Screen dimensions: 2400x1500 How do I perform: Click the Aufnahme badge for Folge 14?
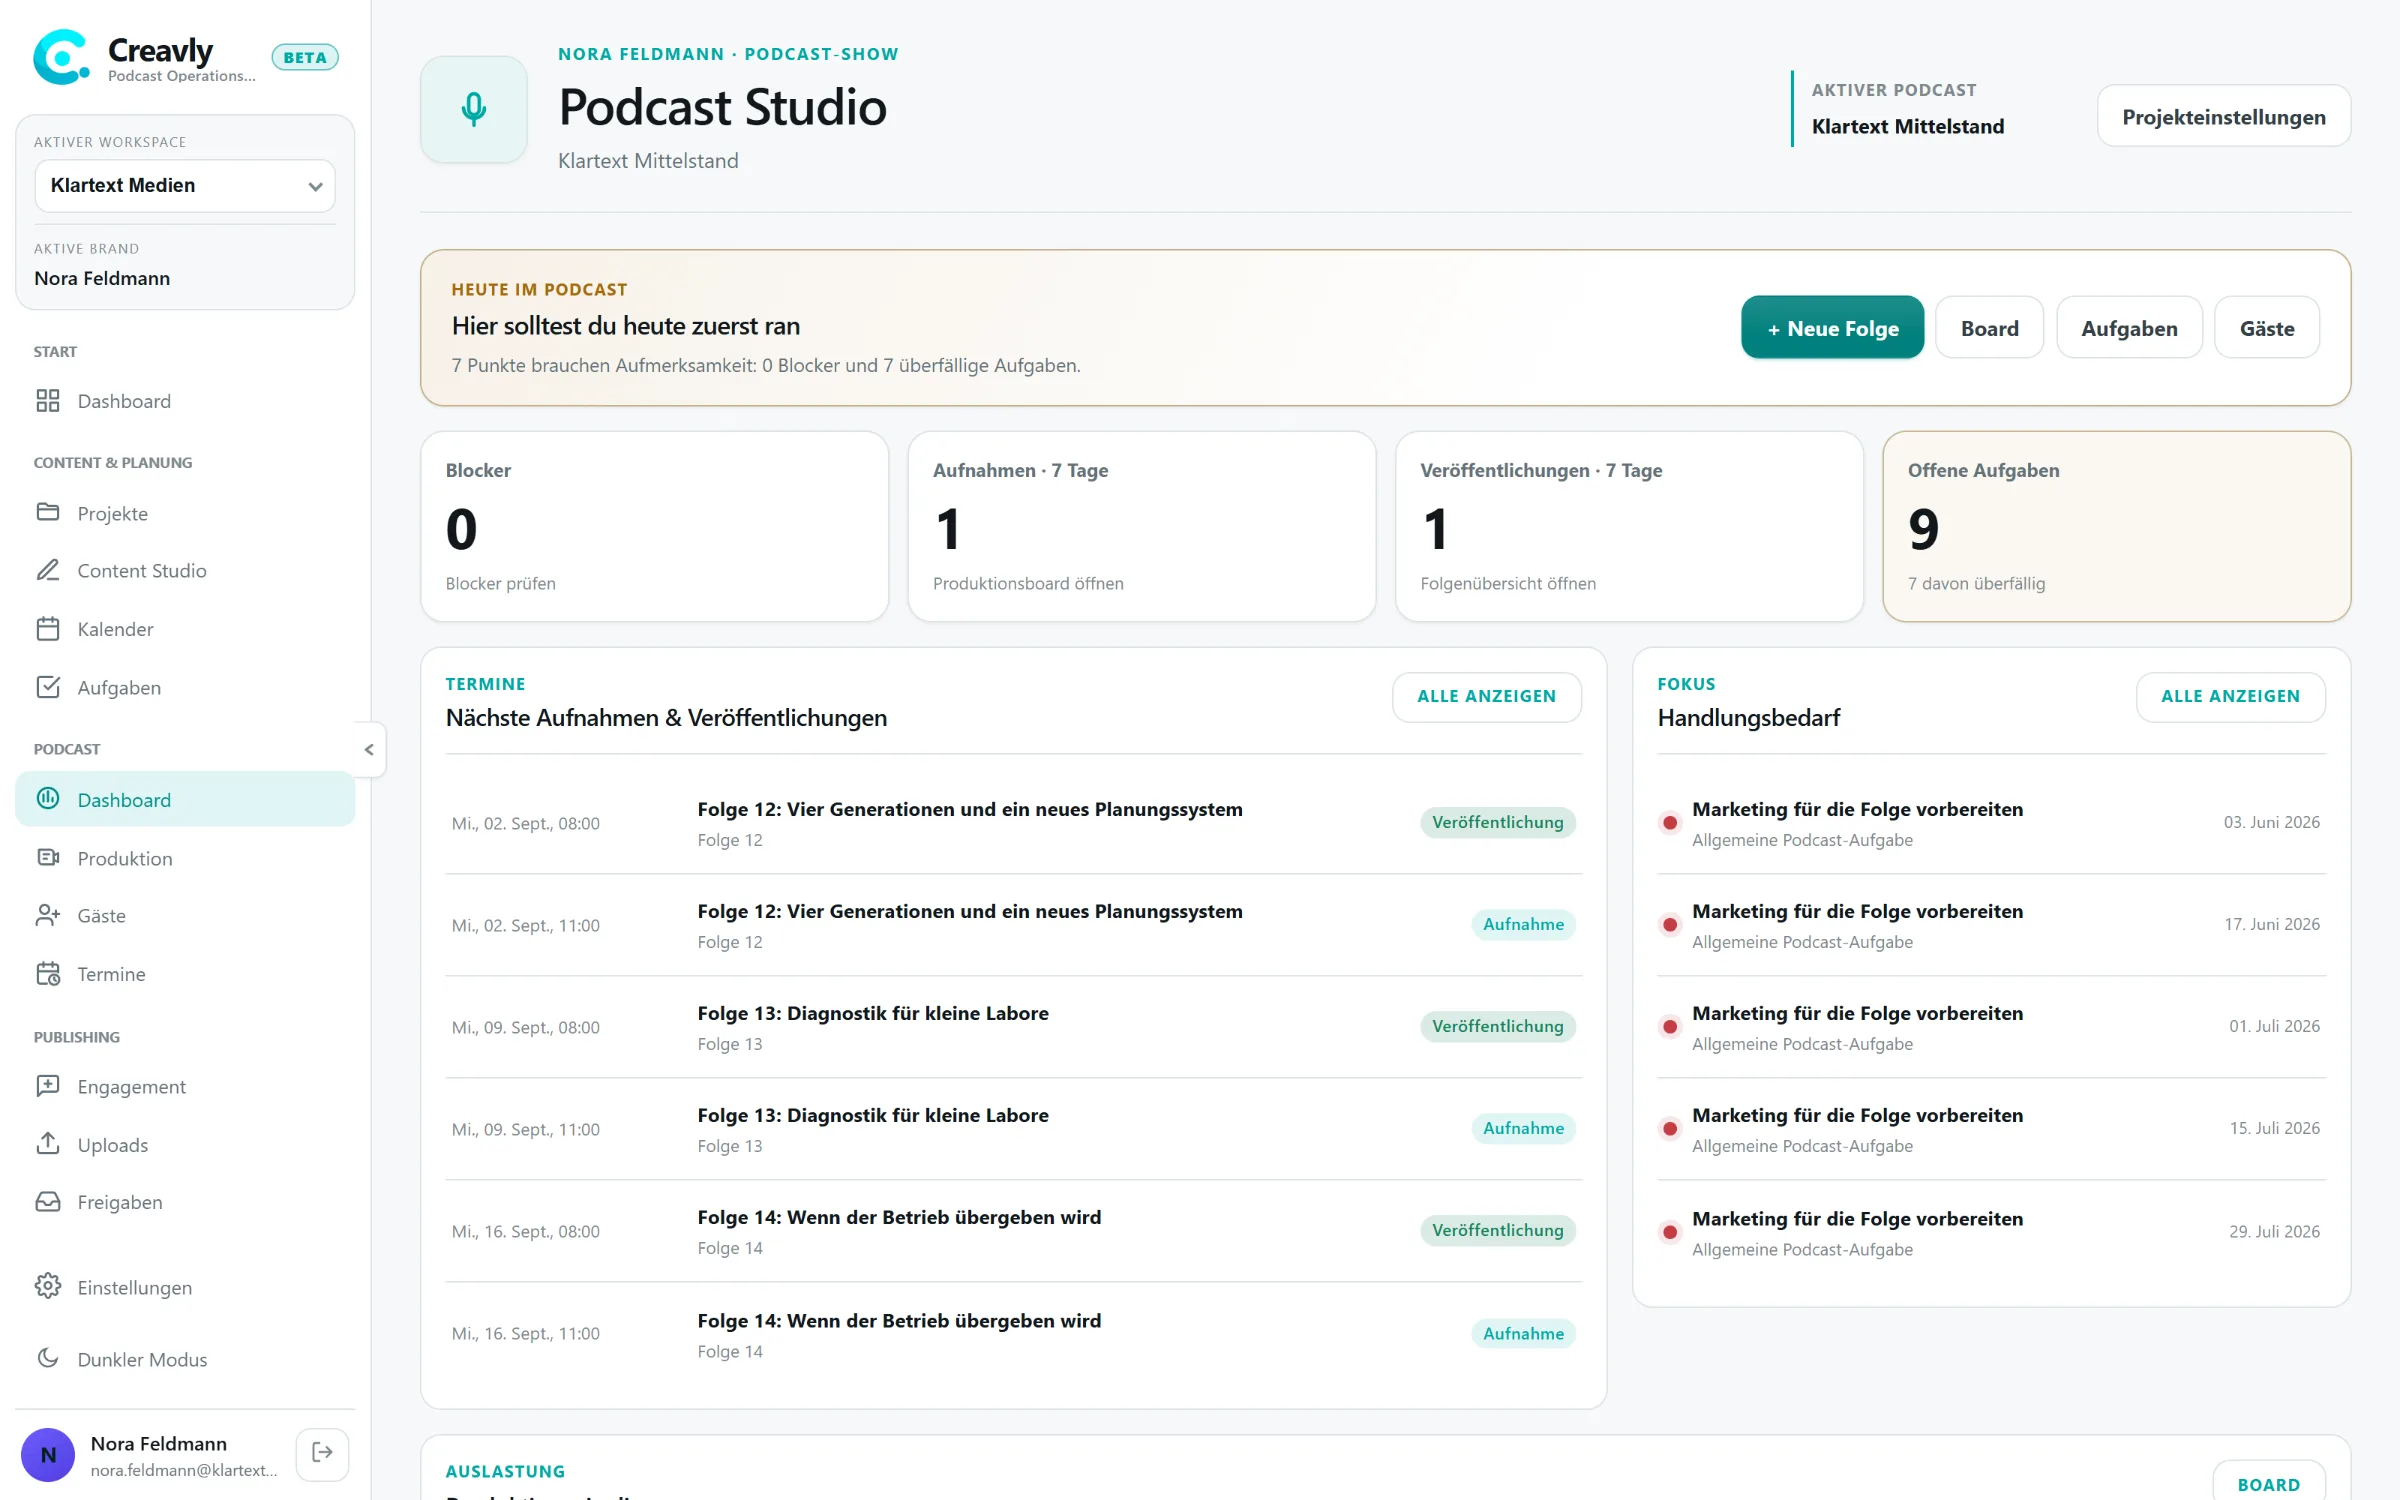1522,1333
